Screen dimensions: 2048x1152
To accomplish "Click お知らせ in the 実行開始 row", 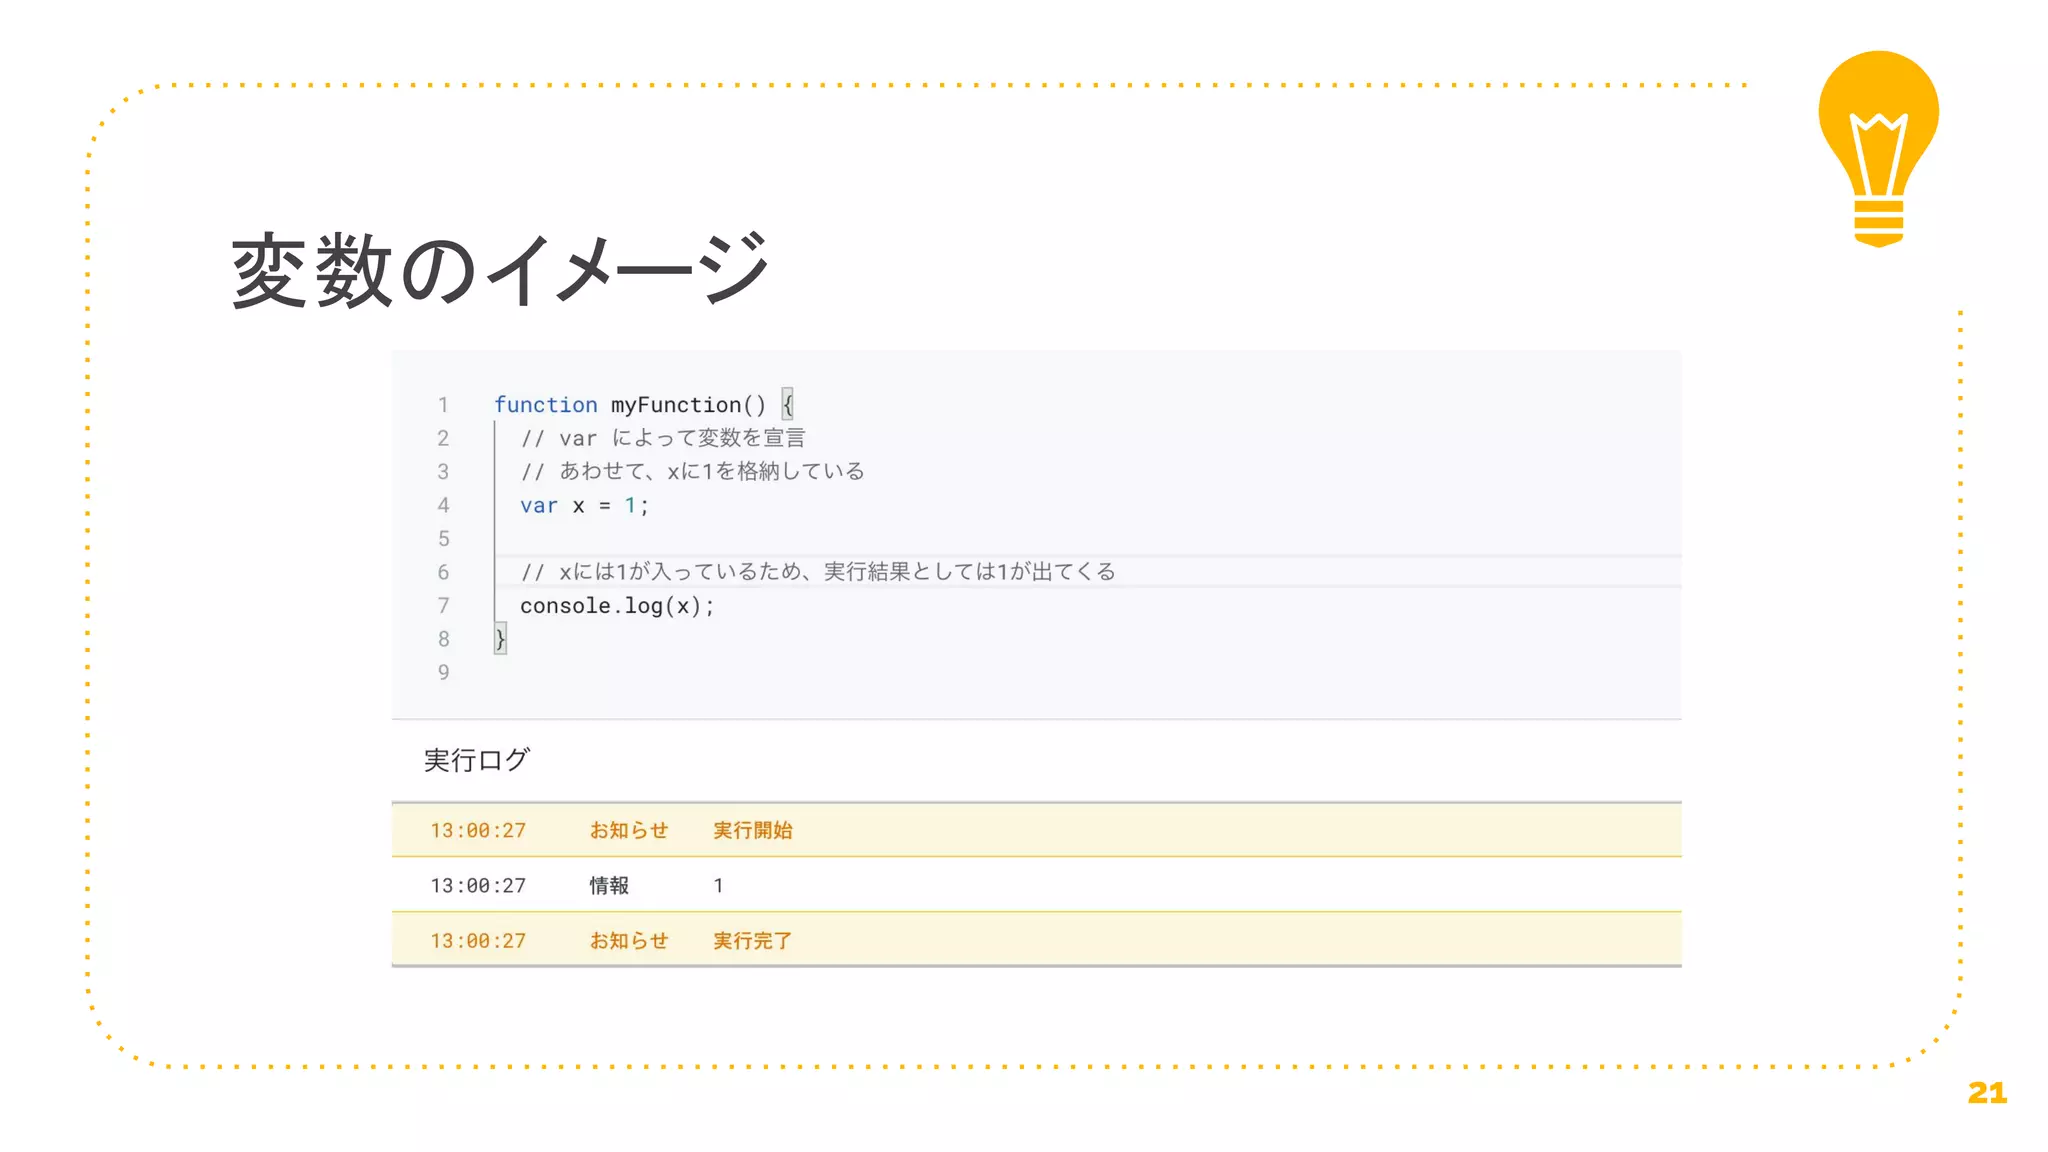I will pyautogui.click(x=628, y=830).
